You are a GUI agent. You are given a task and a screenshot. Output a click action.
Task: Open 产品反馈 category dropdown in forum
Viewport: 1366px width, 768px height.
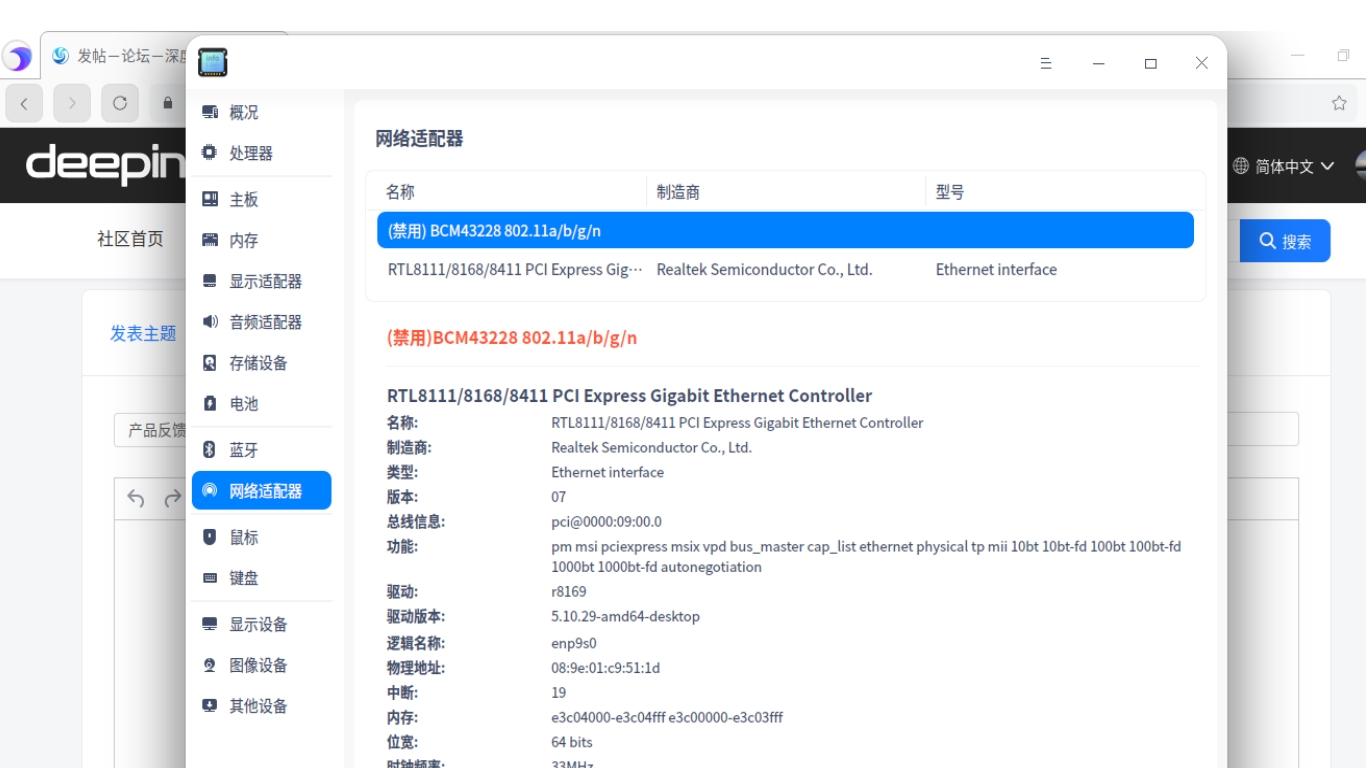tap(150, 430)
